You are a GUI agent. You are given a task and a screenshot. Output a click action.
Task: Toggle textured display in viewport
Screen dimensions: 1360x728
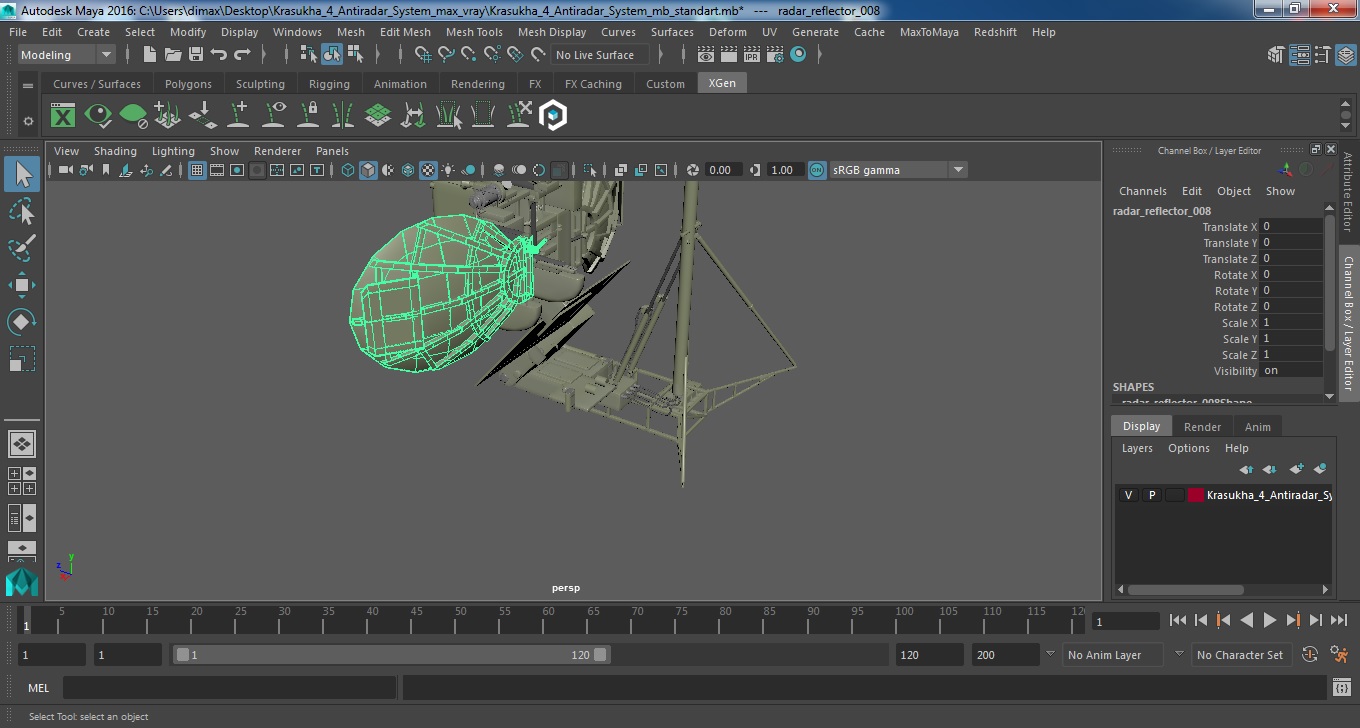(x=428, y=170)
